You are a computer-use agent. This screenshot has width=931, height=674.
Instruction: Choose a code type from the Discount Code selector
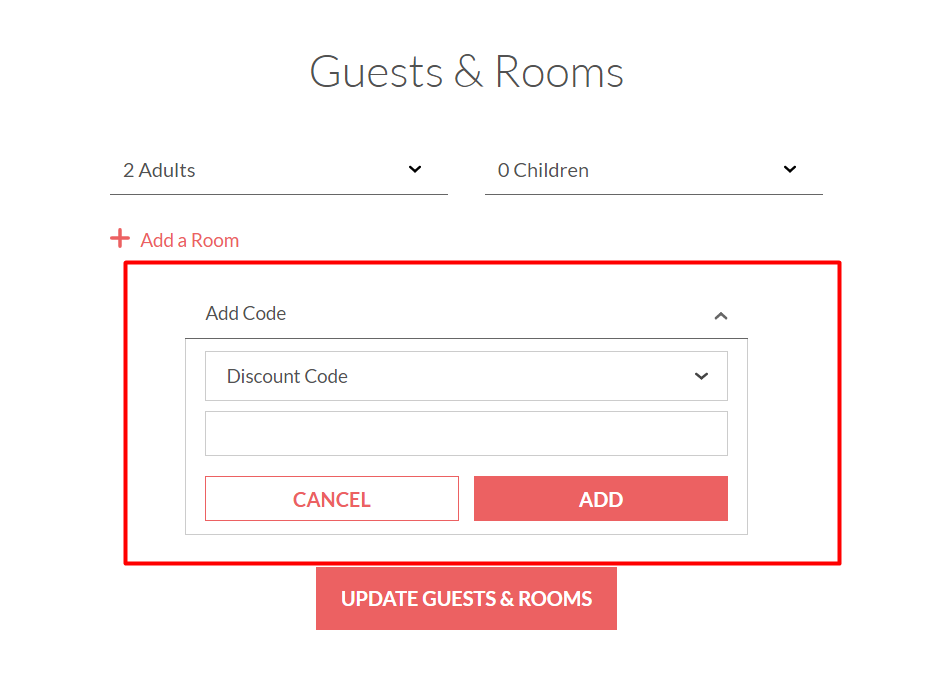pyautogui.click(x=466, y=376)
